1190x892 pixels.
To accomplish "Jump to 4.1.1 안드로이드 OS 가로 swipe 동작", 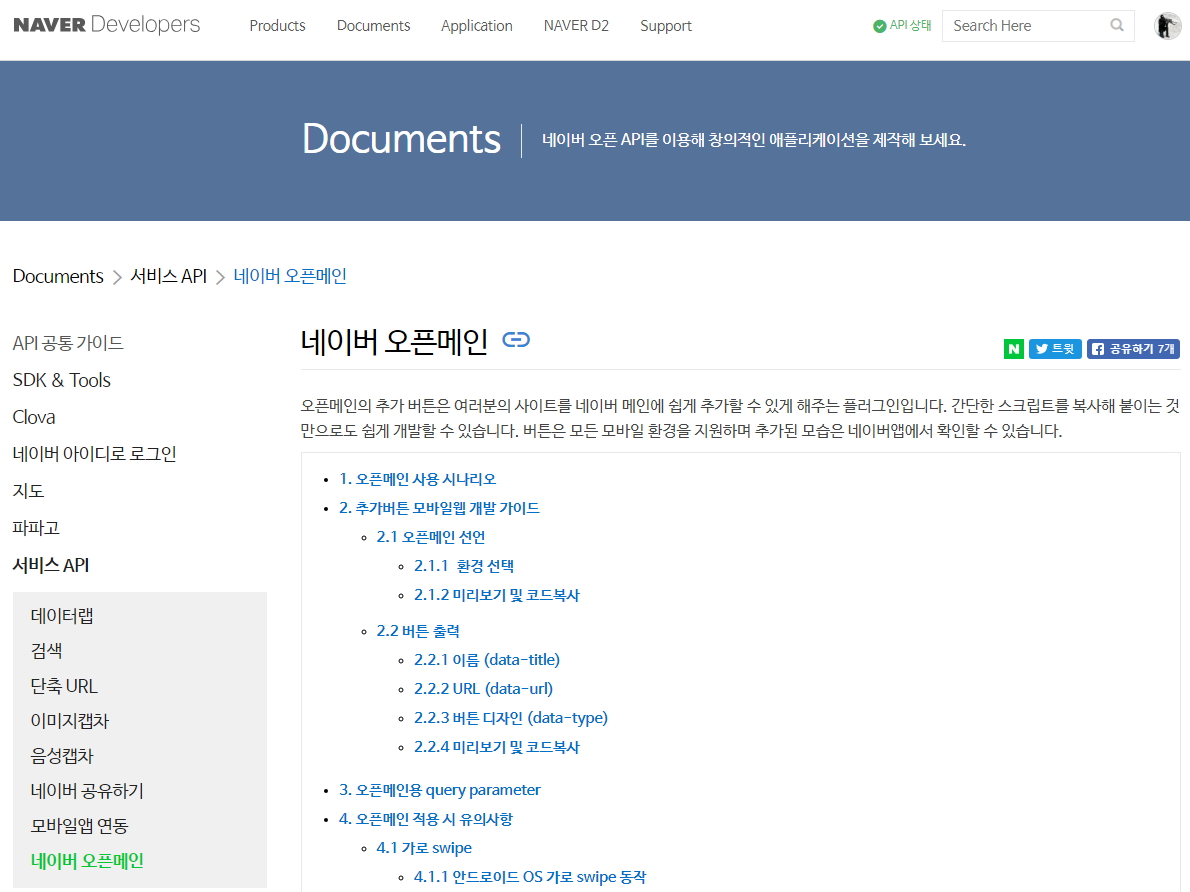I will (530, 876).
